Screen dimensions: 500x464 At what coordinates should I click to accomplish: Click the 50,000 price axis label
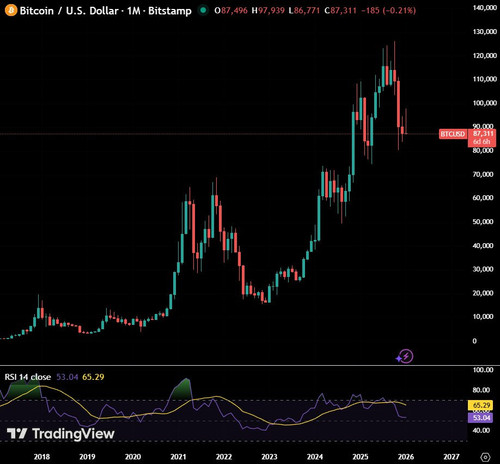[x=483, y=222]
